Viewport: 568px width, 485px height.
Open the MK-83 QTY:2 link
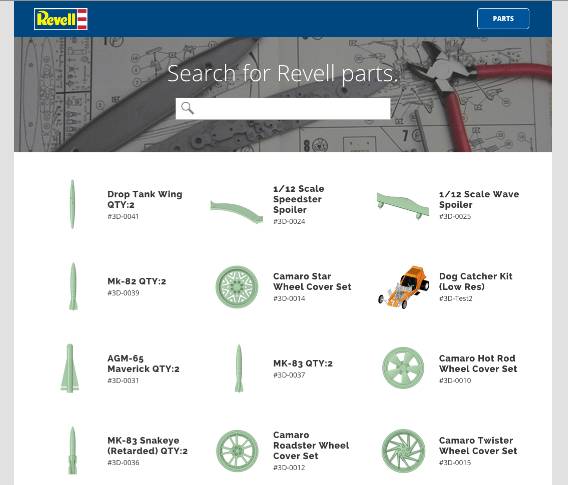303,363
